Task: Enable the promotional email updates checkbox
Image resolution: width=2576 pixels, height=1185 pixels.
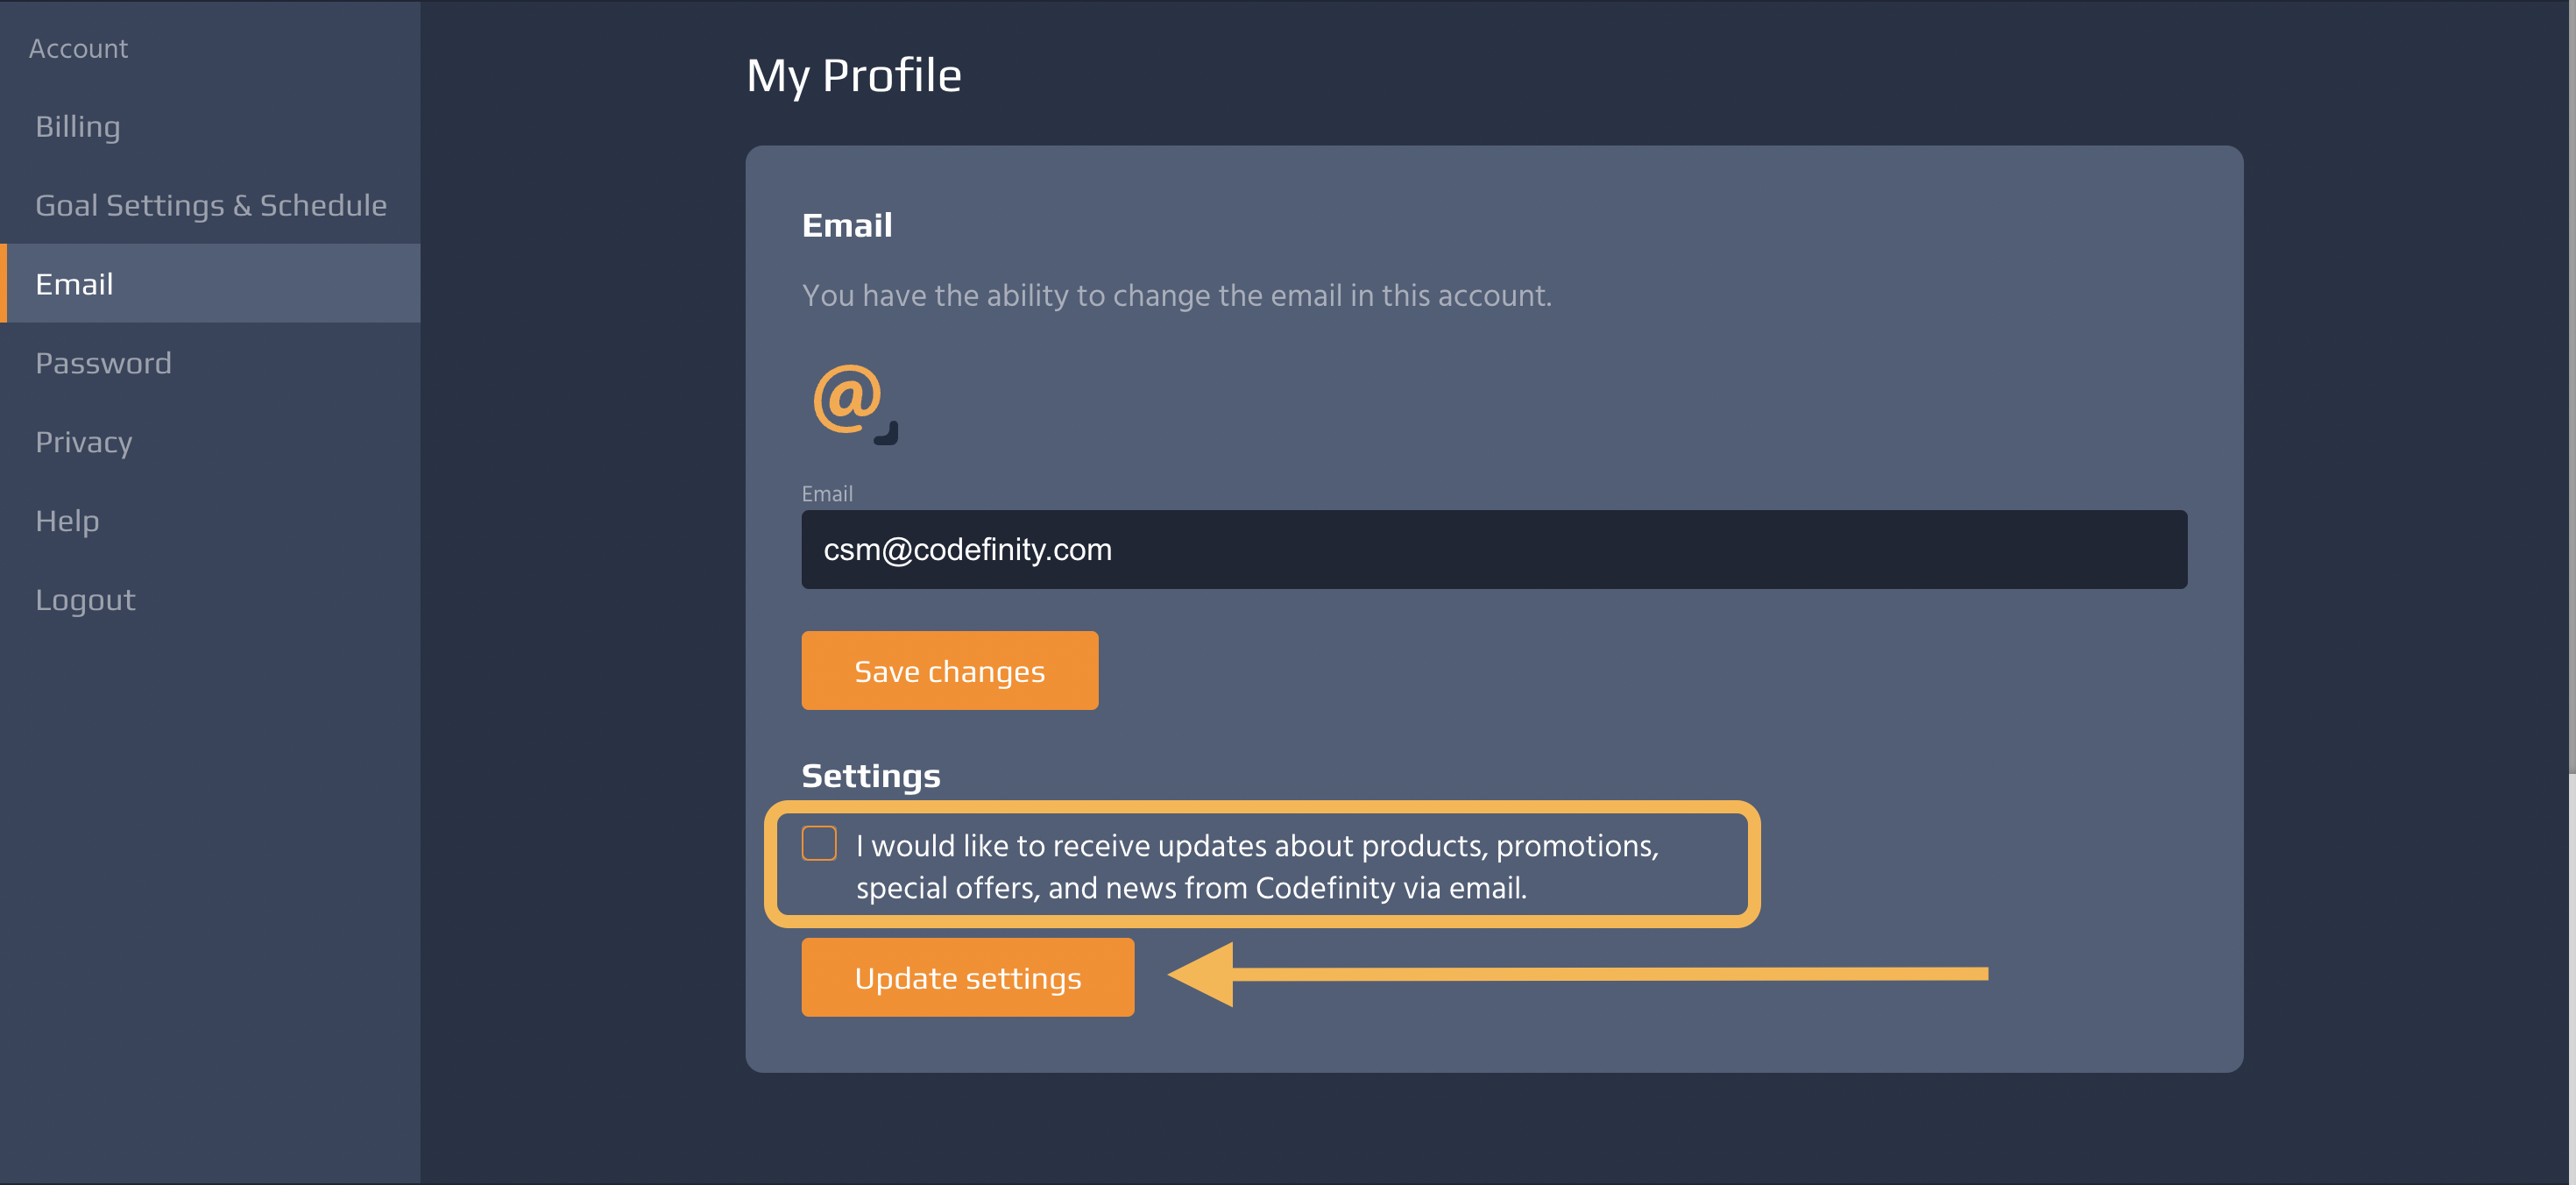Action: click(x=819, y=844)
